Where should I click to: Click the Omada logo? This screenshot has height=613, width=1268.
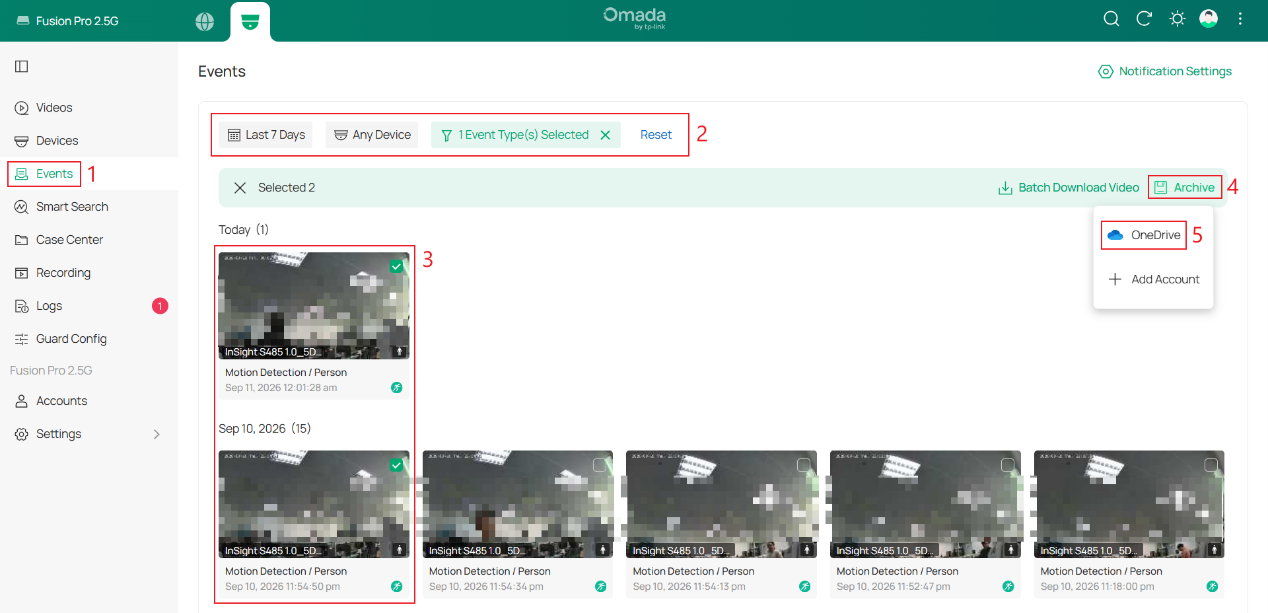pyautogui.click(x=635, y=18)
